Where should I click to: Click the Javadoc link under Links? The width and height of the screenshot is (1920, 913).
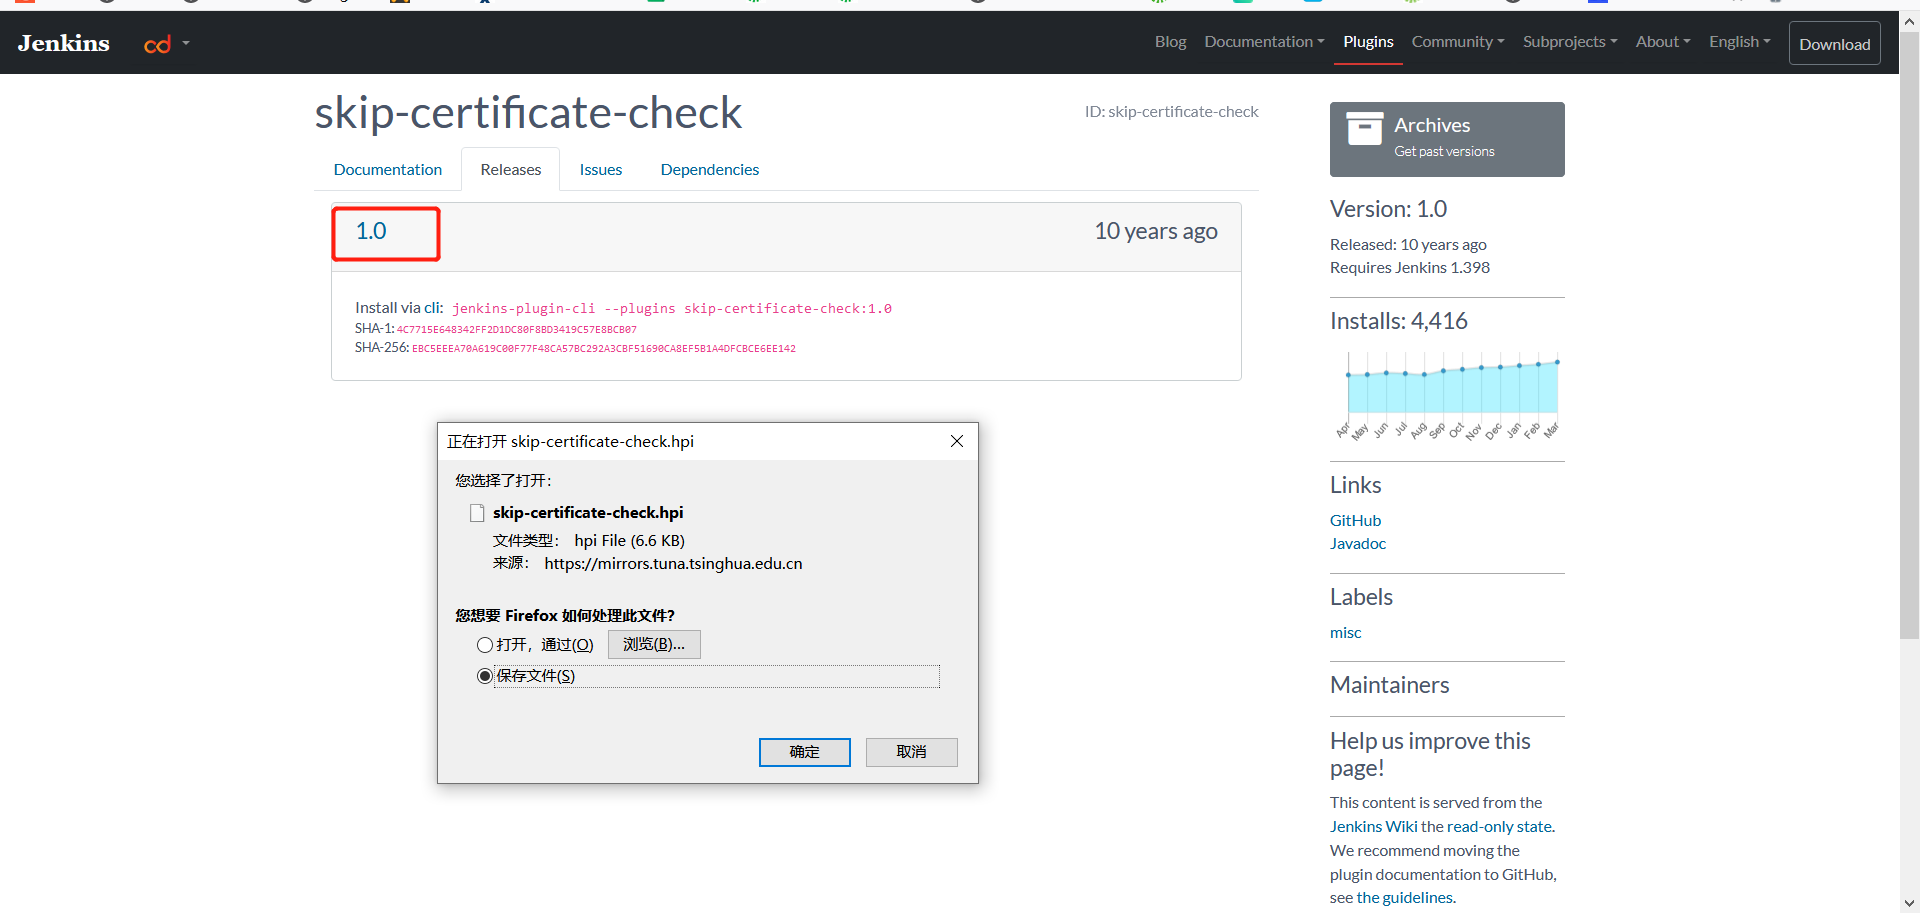pos(1357,543)
